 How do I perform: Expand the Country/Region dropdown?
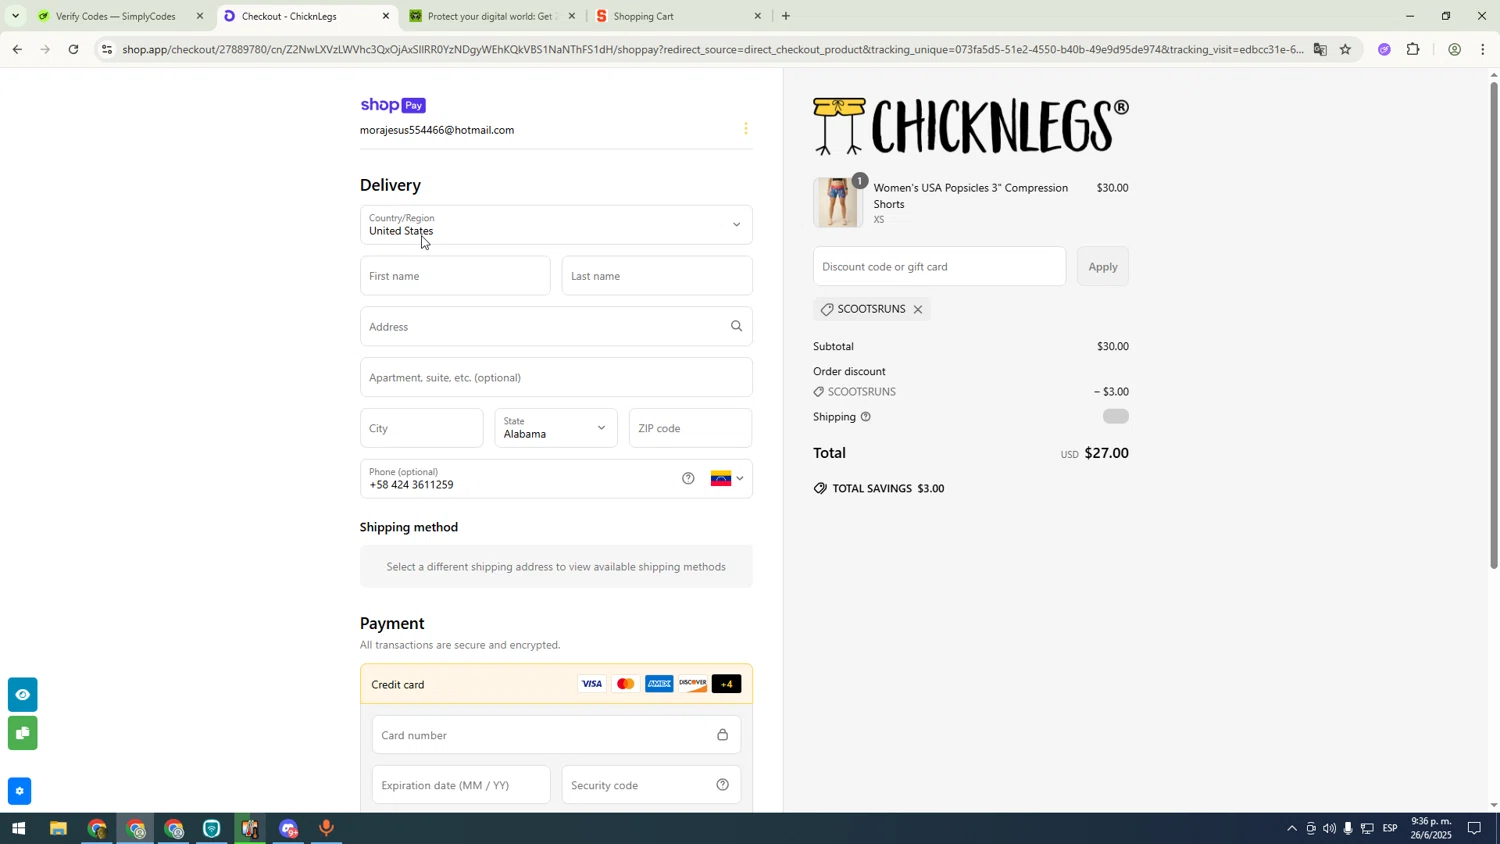tap(556, 225)
